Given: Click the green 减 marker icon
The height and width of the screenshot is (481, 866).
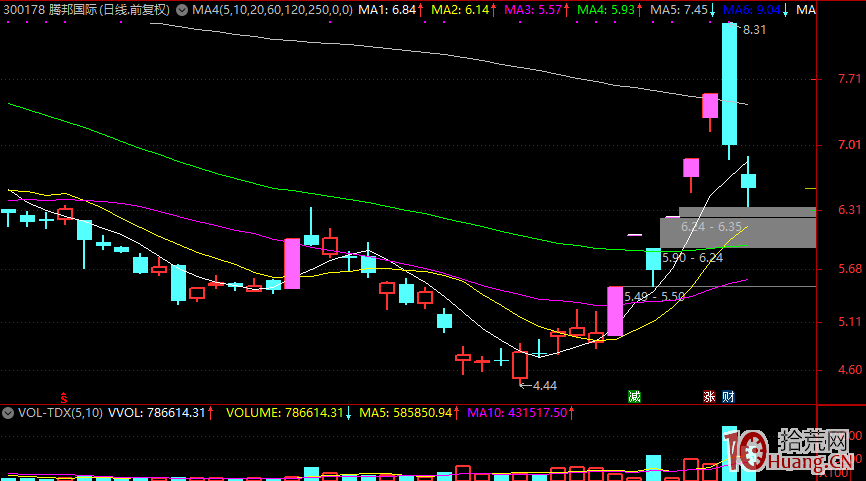Looking at the screenshot, I should pyautogui.click(x=634, y=397).
